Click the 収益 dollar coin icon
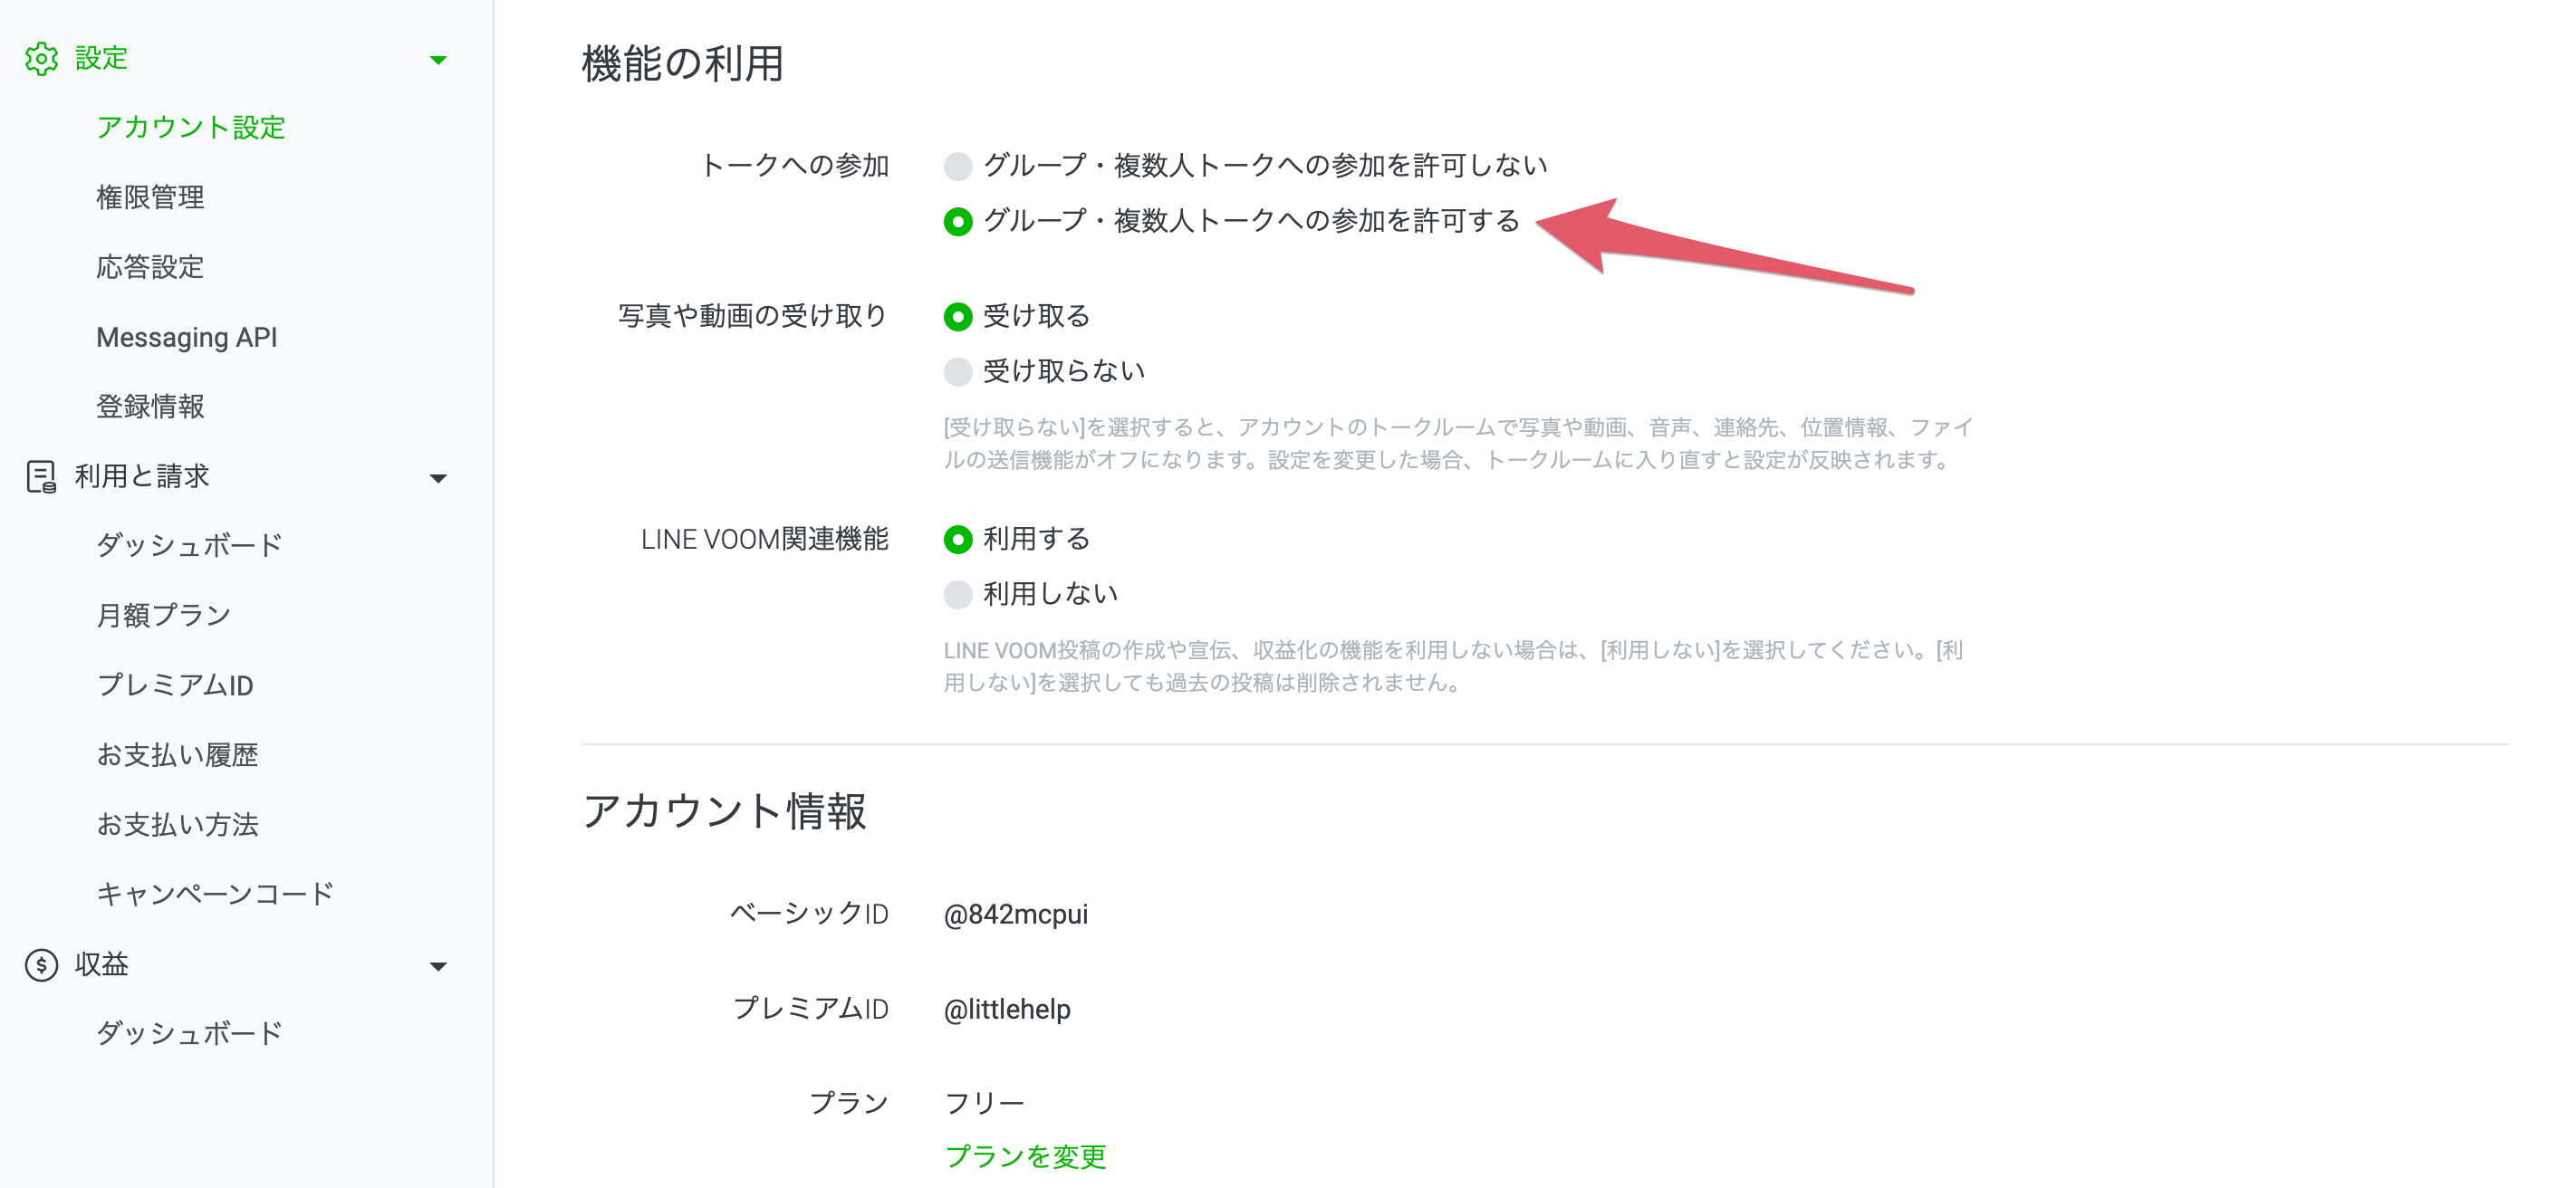This screenshot has width=2576, height=1188. (41, 965)
